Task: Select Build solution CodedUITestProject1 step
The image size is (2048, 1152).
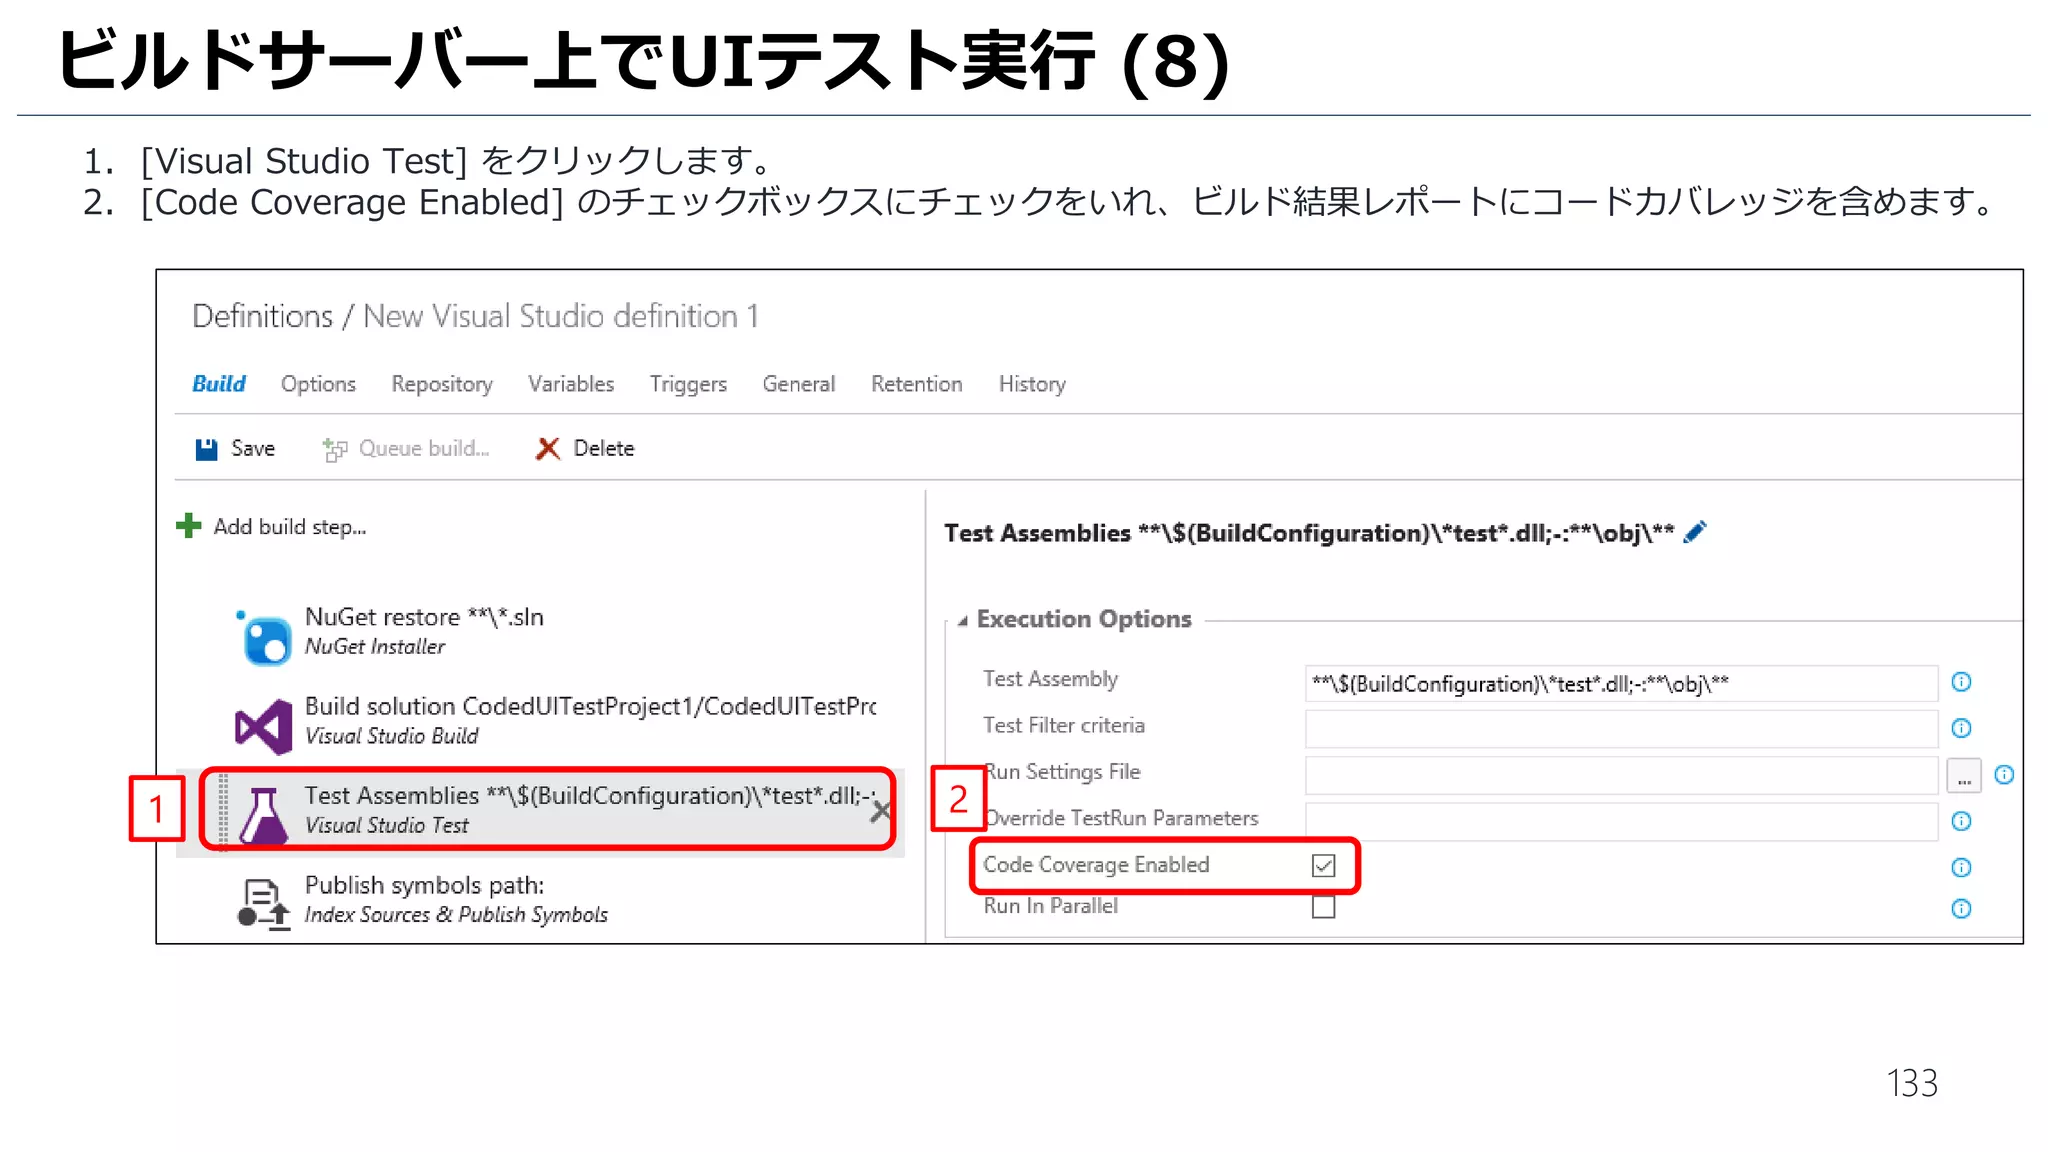Action: pyautogui.click(x=590, y=706)
